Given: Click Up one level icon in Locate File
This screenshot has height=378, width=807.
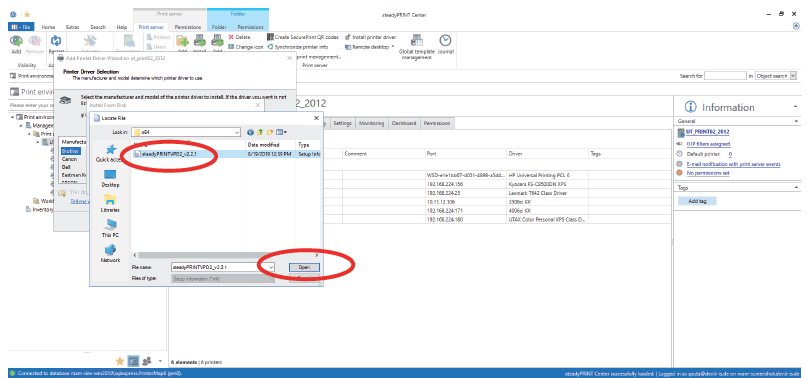Looking at the screenshot, I should (260, 132).
